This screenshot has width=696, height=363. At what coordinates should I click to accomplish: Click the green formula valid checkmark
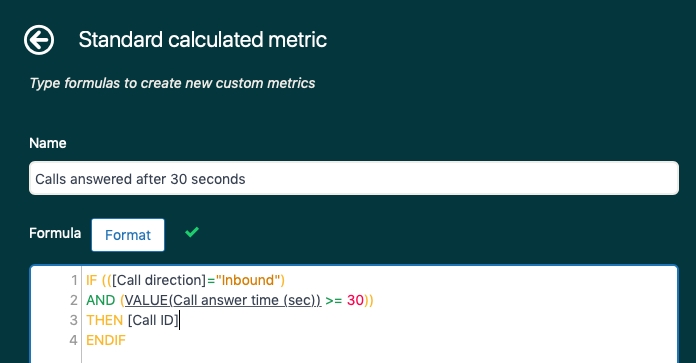click(x=192, y=232)
